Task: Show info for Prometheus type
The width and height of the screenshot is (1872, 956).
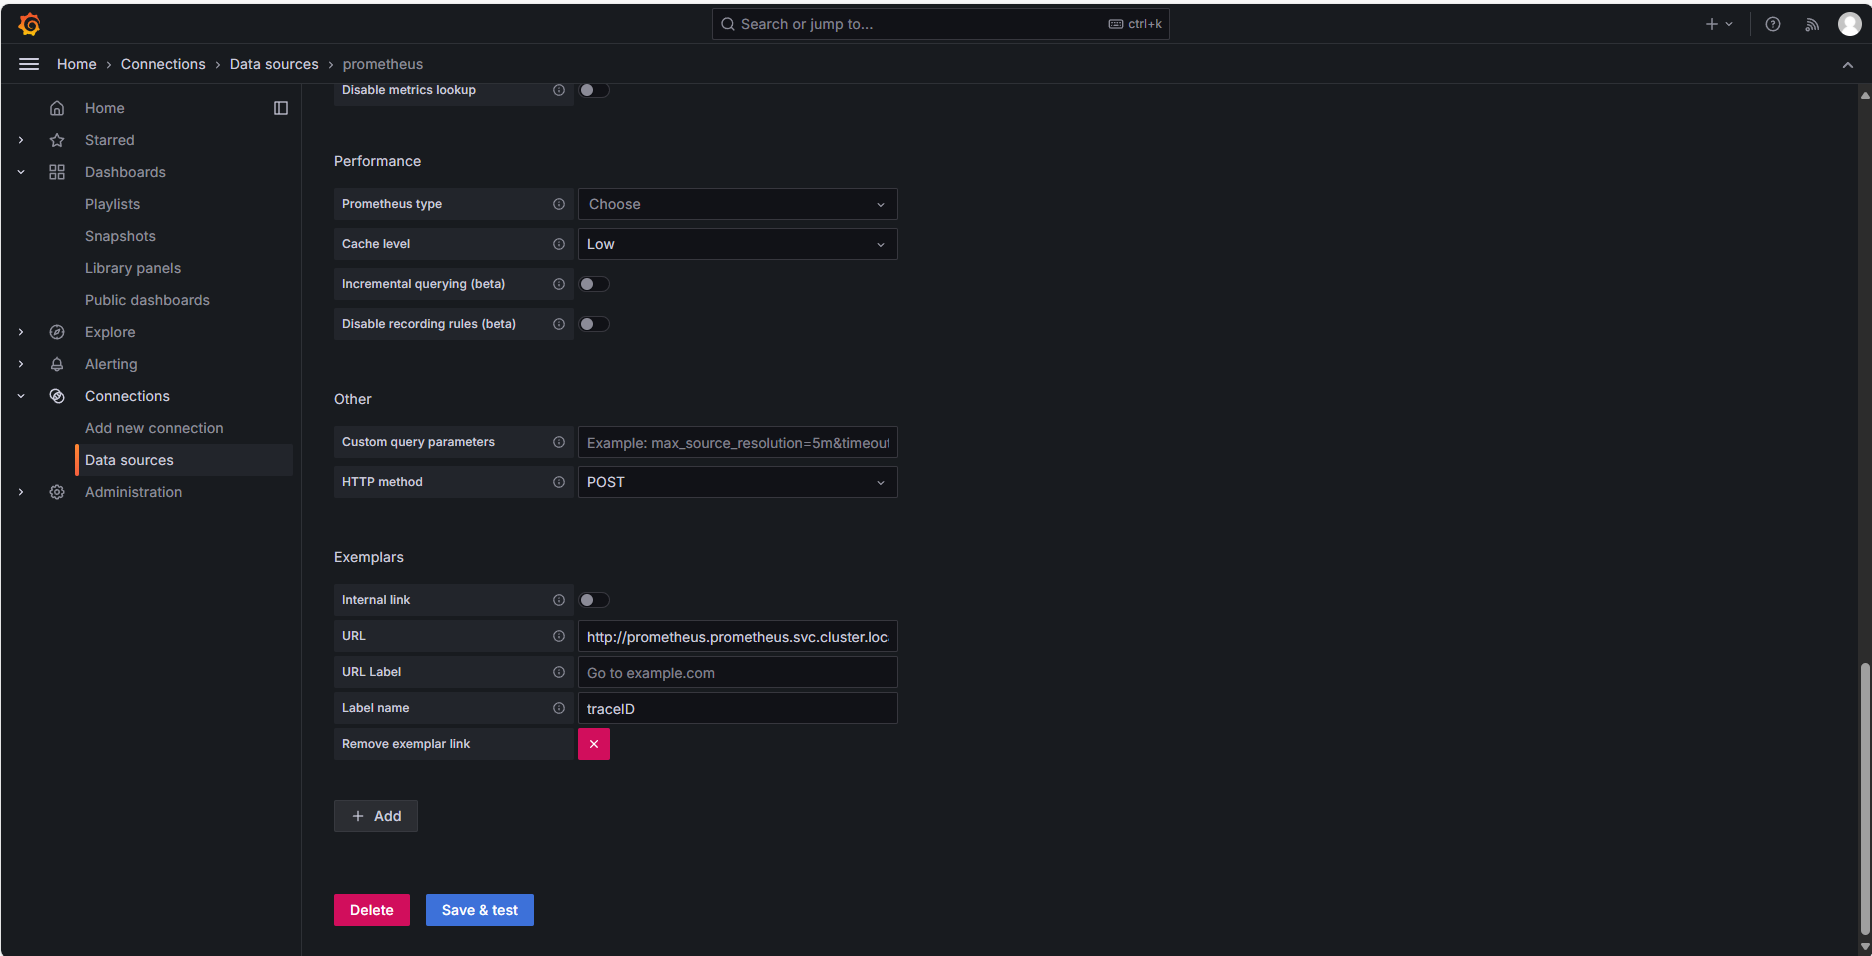Action: tap(559, 204)
